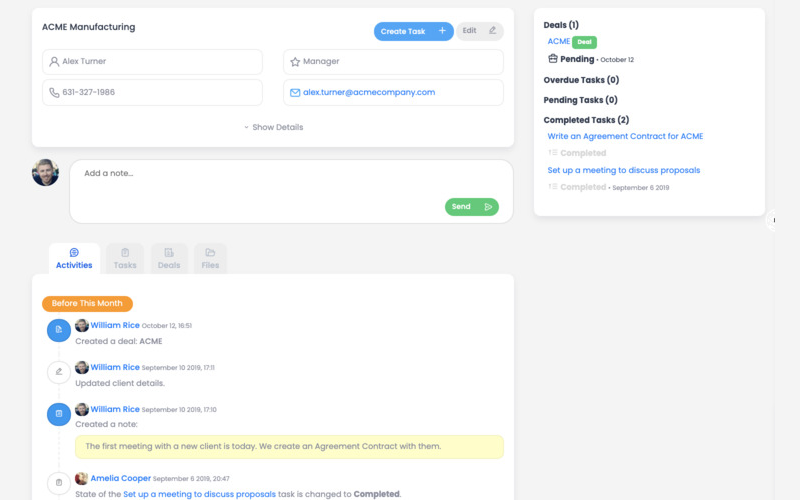Switch to the Deals tab
Viewport: 800px width, 500px height.
(x=169, y=258)
